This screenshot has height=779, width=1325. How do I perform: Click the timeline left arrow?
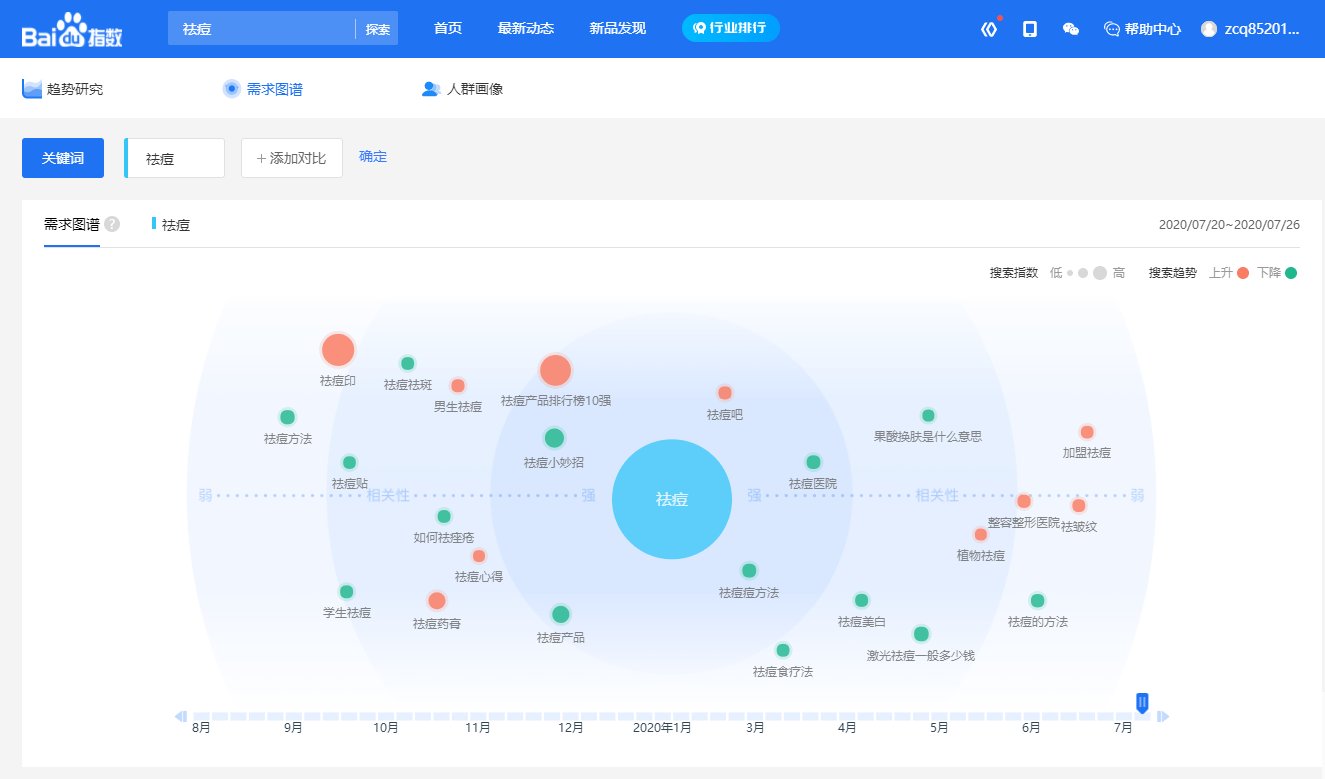click(181, 716)
